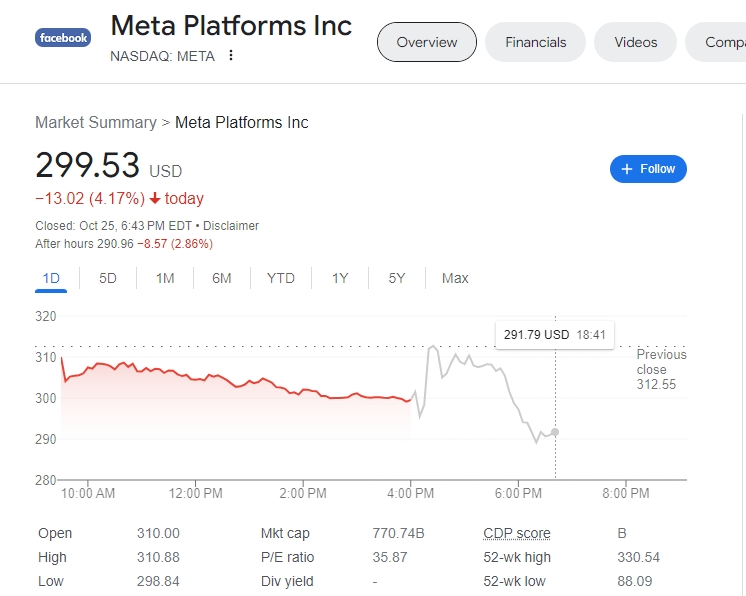Click the Market Summary breadcrumb link
The image size is (746, 596).
pos(96,123)
